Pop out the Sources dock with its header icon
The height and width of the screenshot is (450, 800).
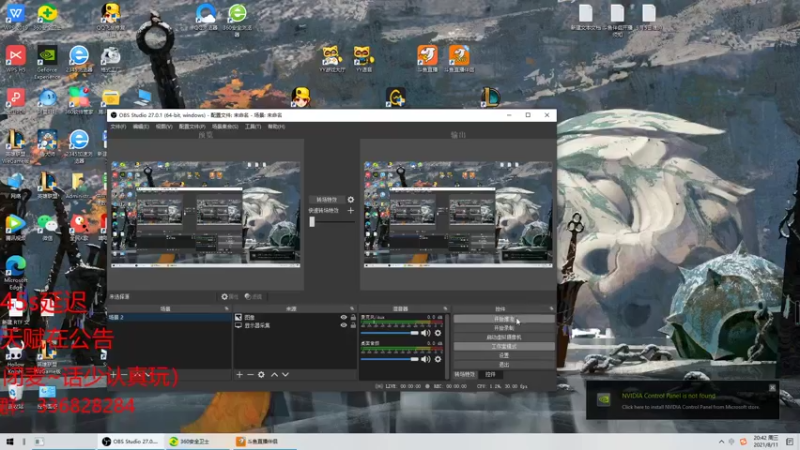click(x=352, y=309)
